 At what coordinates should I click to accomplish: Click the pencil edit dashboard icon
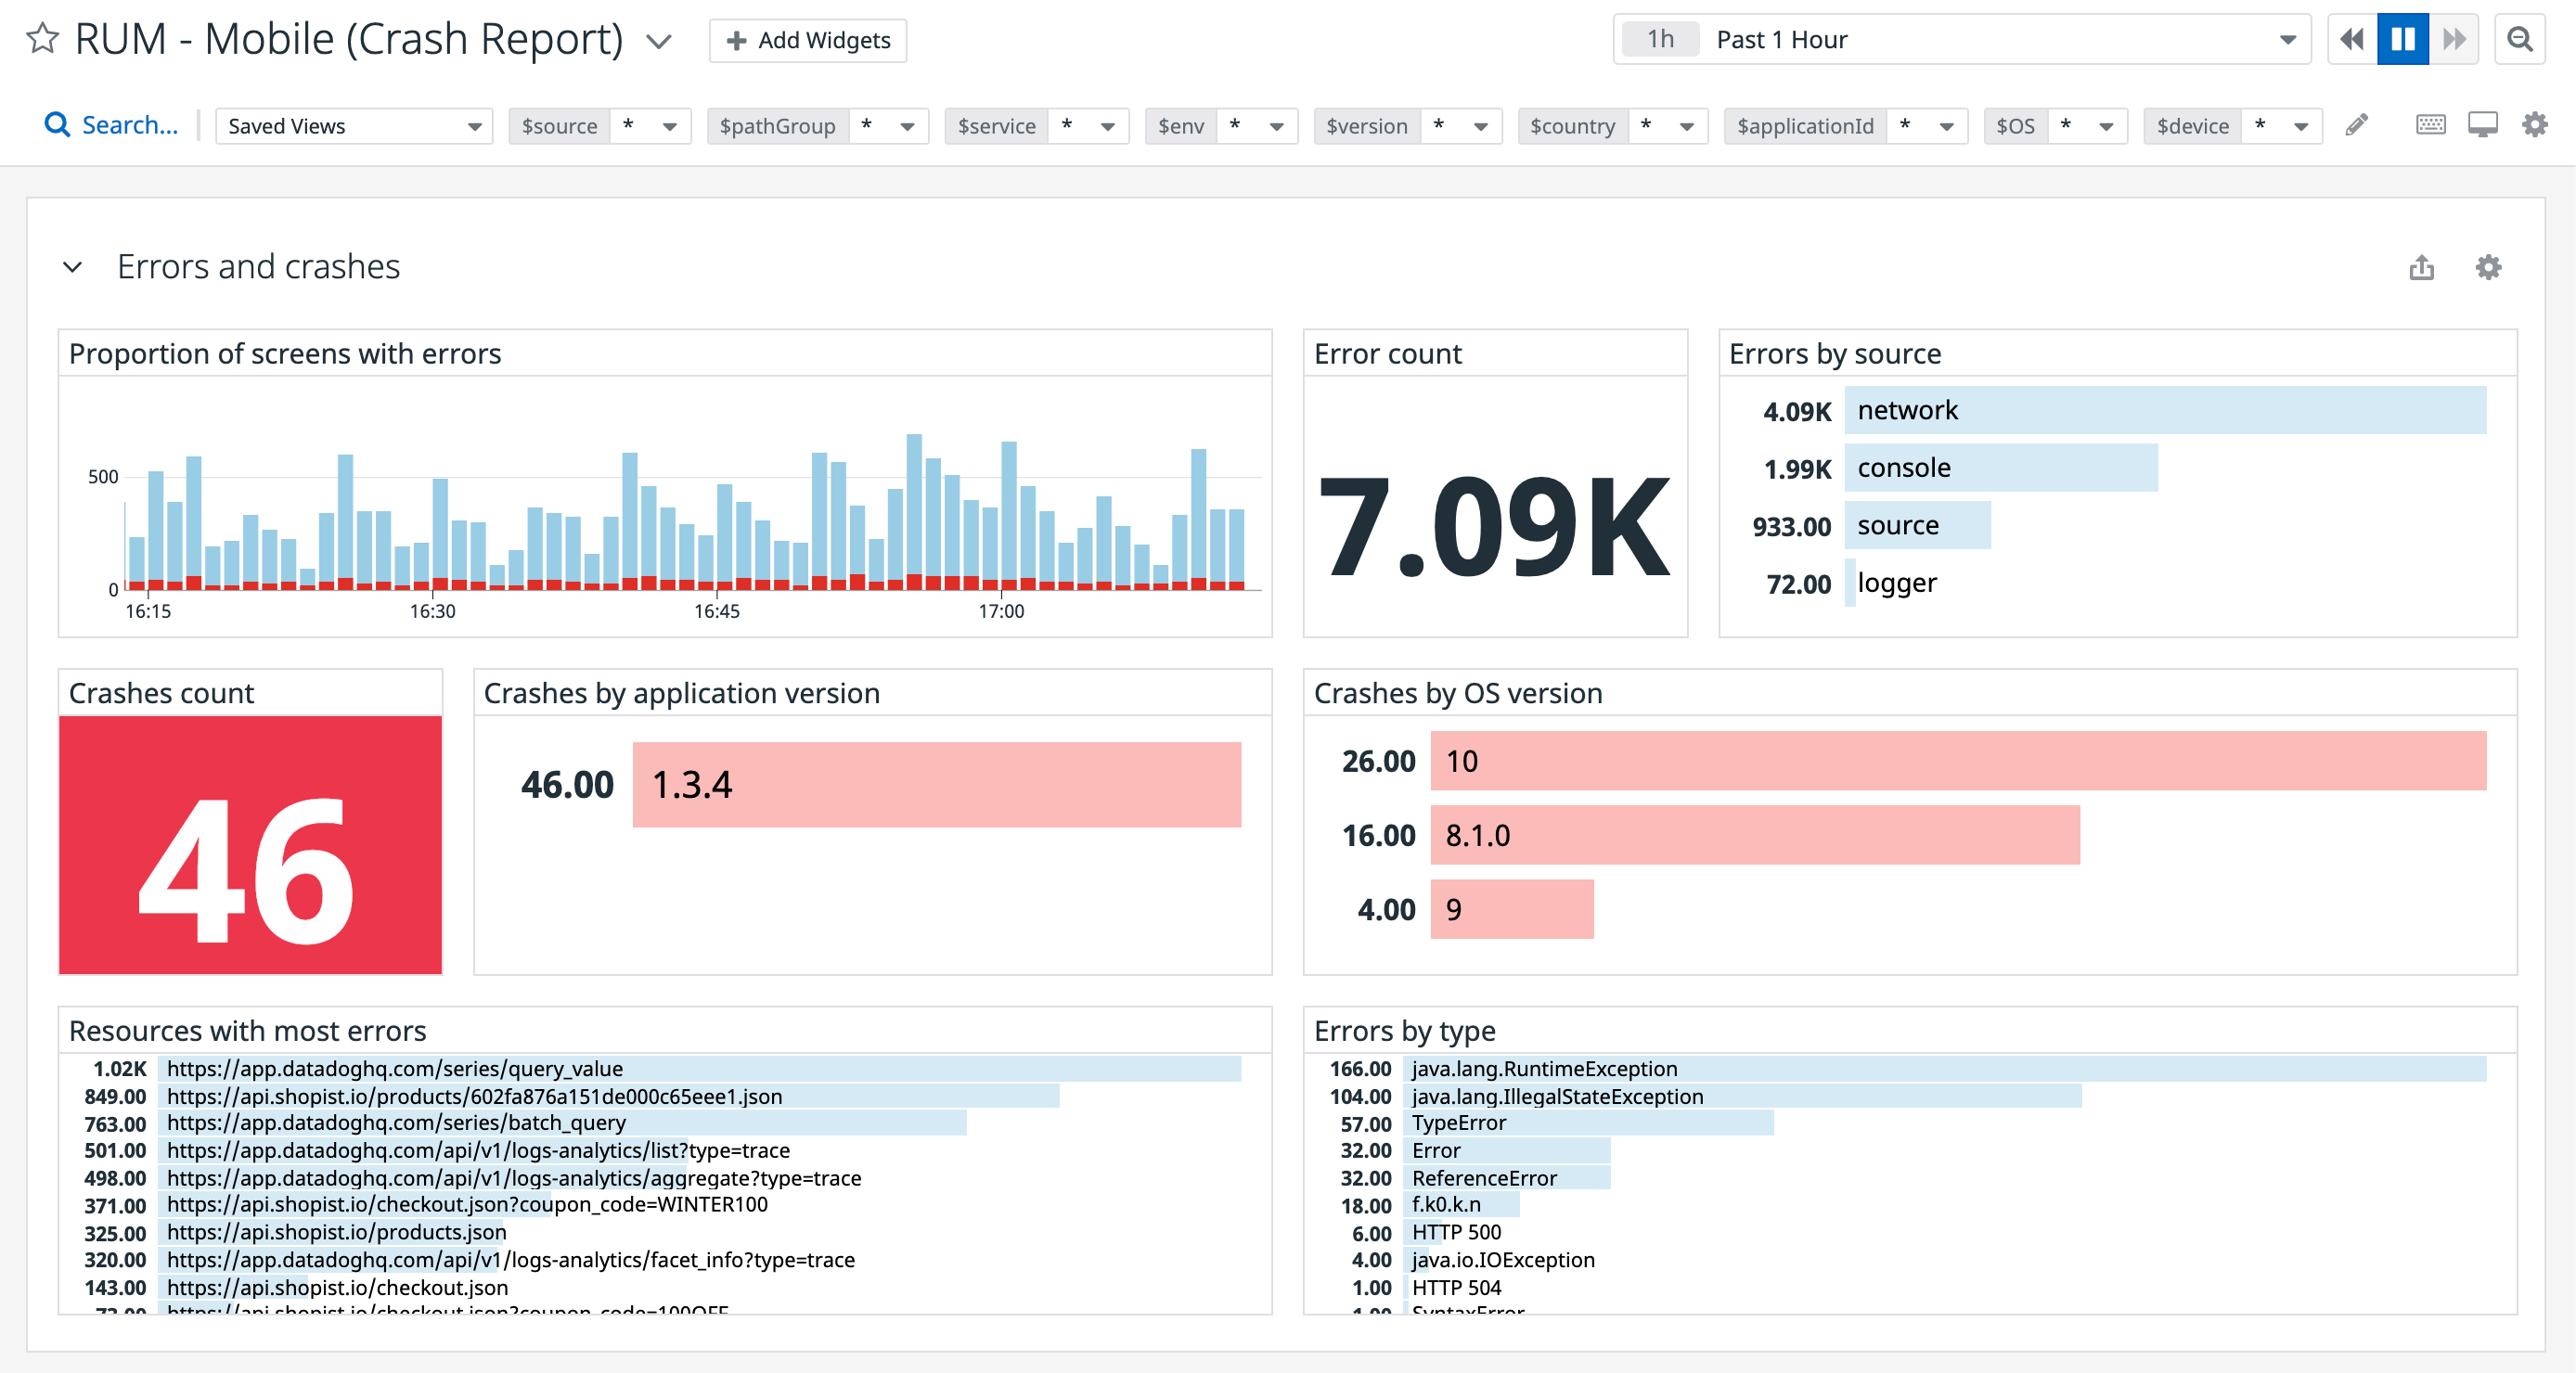click(2357, 125)
